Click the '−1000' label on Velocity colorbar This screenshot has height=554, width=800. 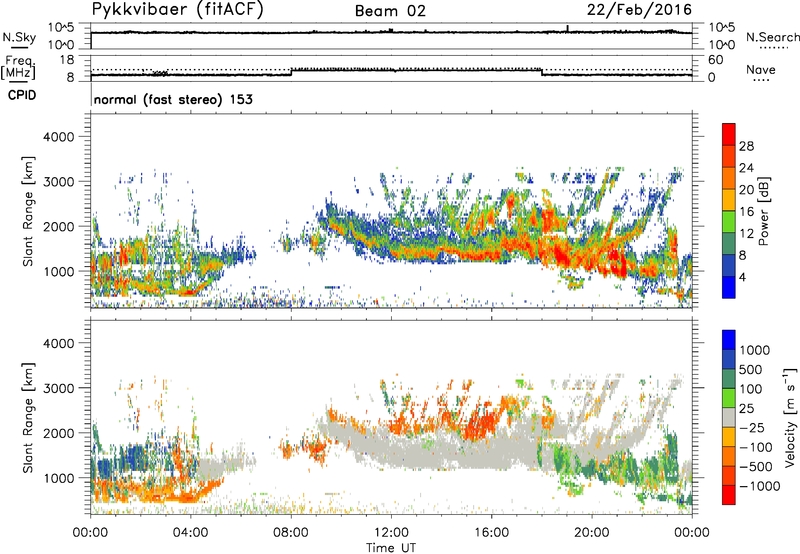[x=759, y=486]
